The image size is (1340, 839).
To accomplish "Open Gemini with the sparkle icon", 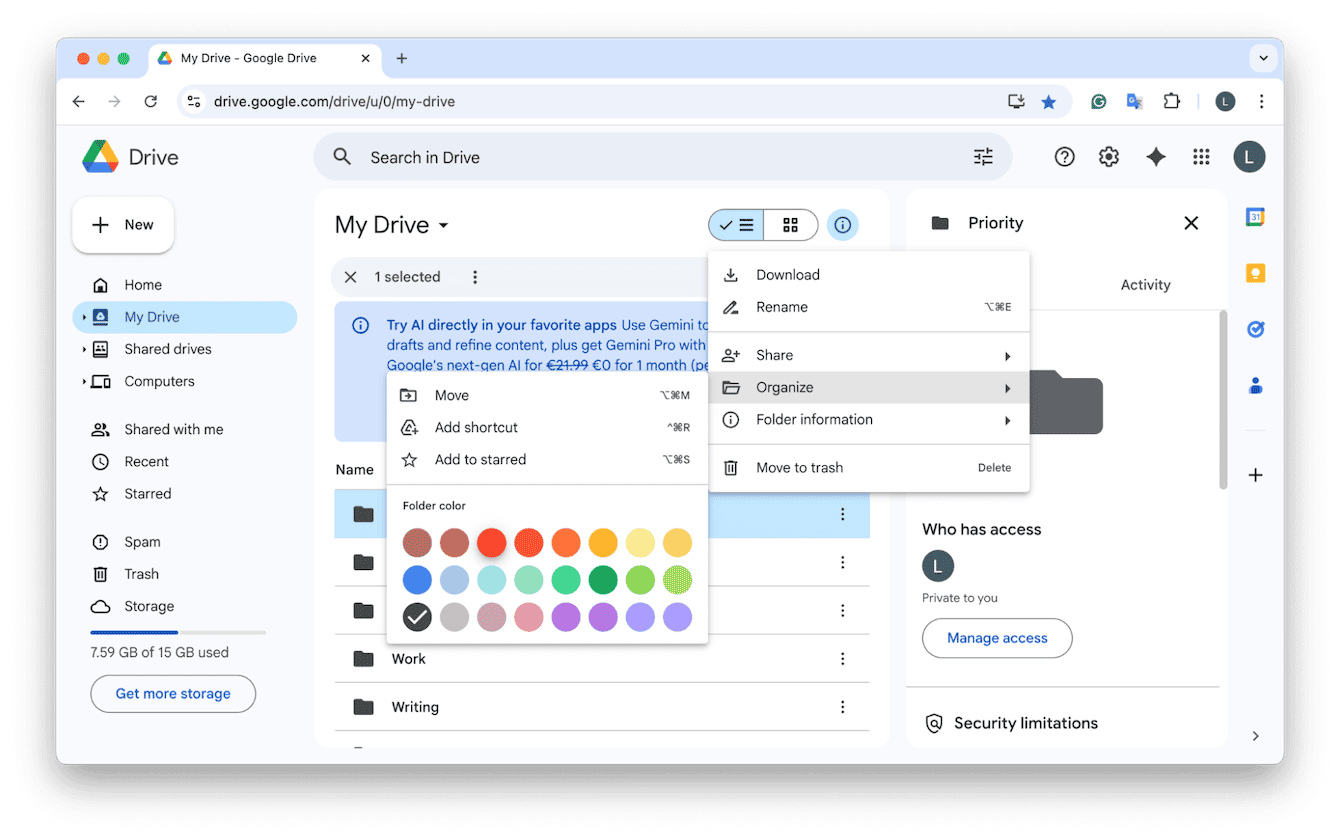I will [x=1156, y=157].
